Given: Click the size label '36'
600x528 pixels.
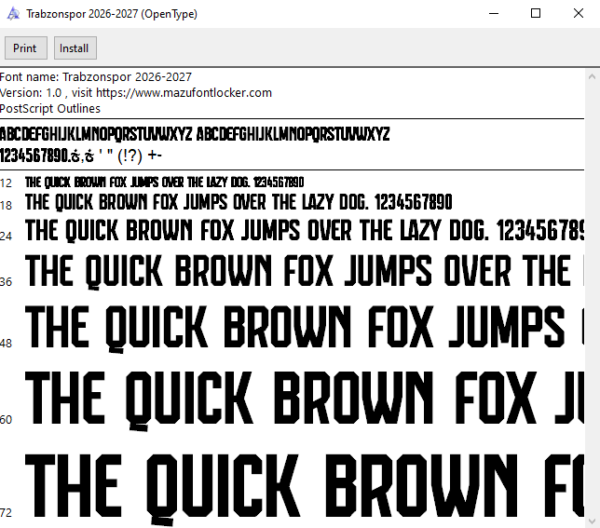Looking at the screenshot, I should click(x=6, y=282).
